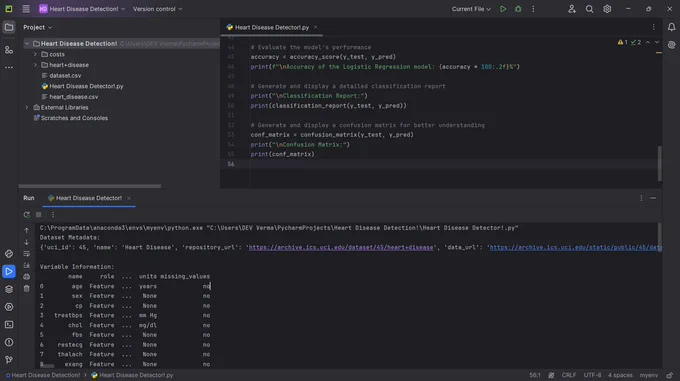Open Search Everywhere magnifier
The width and height of the screenshot is (680, 381).
tap(589, 9)
